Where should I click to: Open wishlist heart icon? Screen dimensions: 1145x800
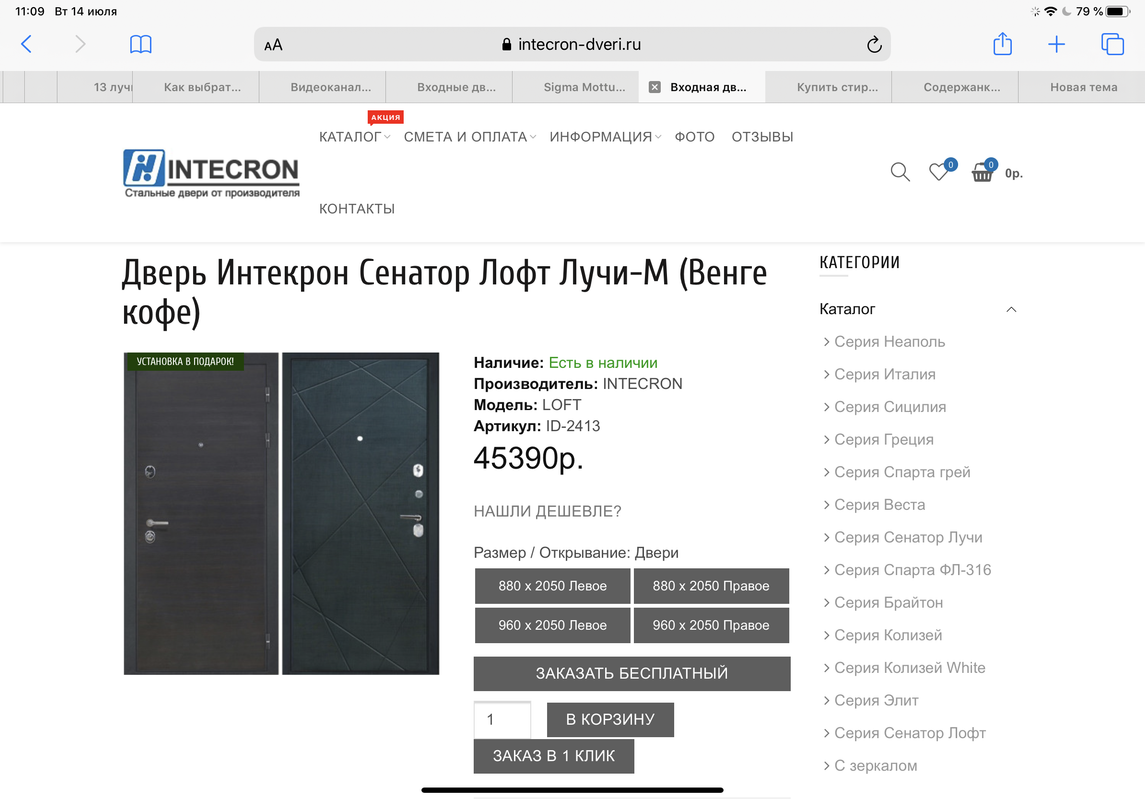click(939, 172)
